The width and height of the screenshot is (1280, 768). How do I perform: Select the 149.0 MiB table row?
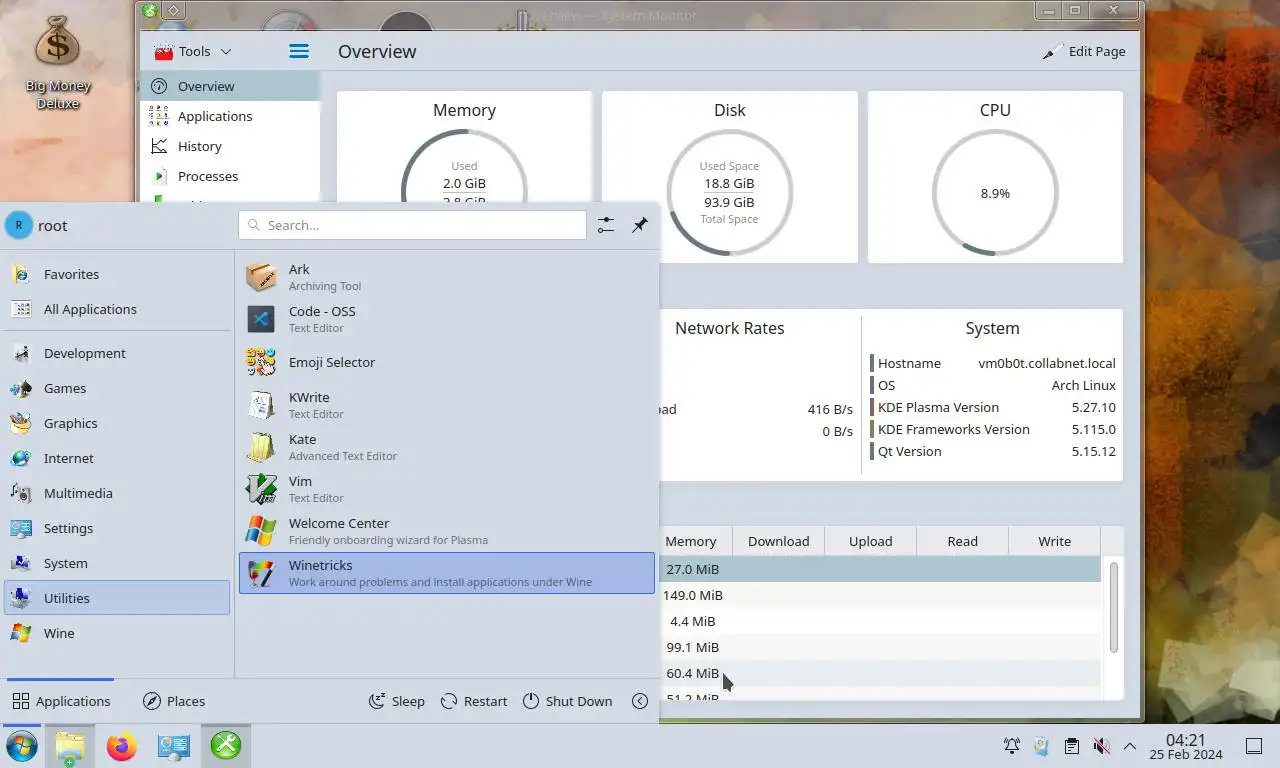[880, 595]
